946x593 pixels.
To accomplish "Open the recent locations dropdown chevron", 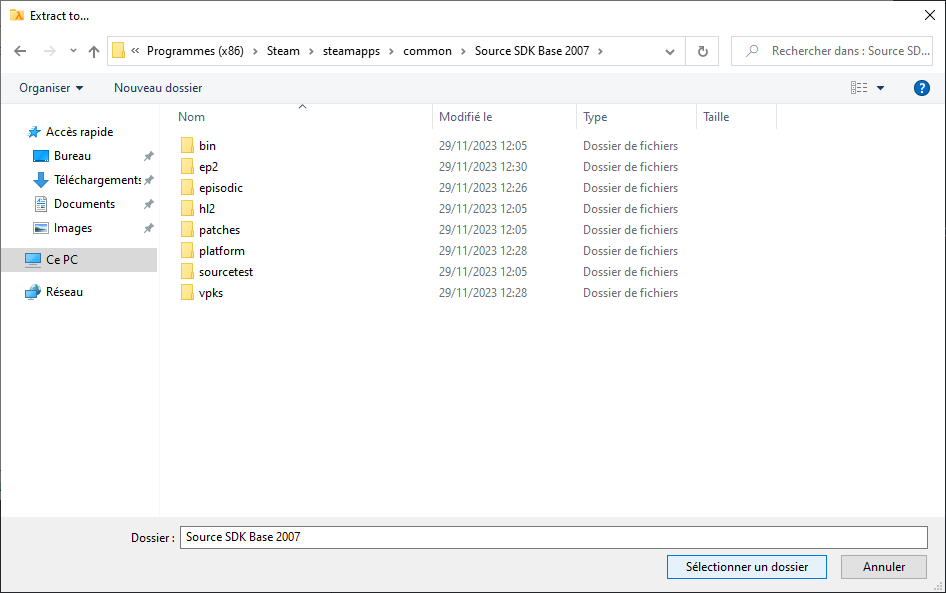I will (73, 51).
